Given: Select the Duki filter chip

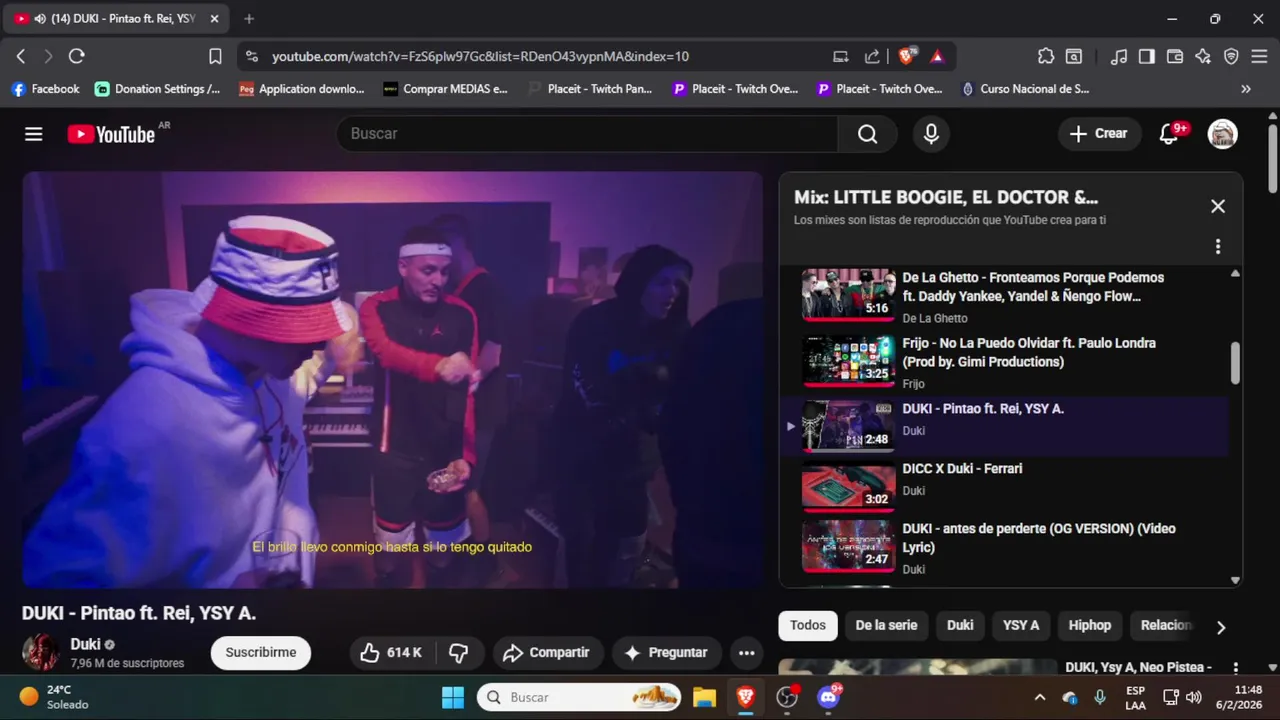Looking at the screenshot, I should [x=960, y=625].
